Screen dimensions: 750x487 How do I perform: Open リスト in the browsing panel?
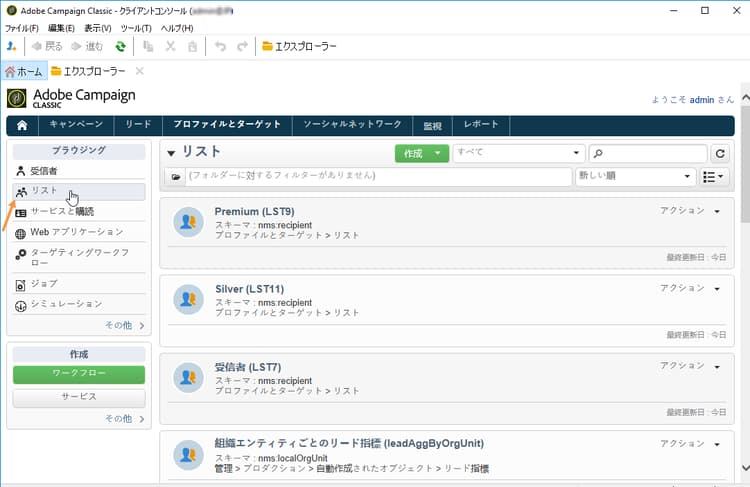(x=79, y=191)
